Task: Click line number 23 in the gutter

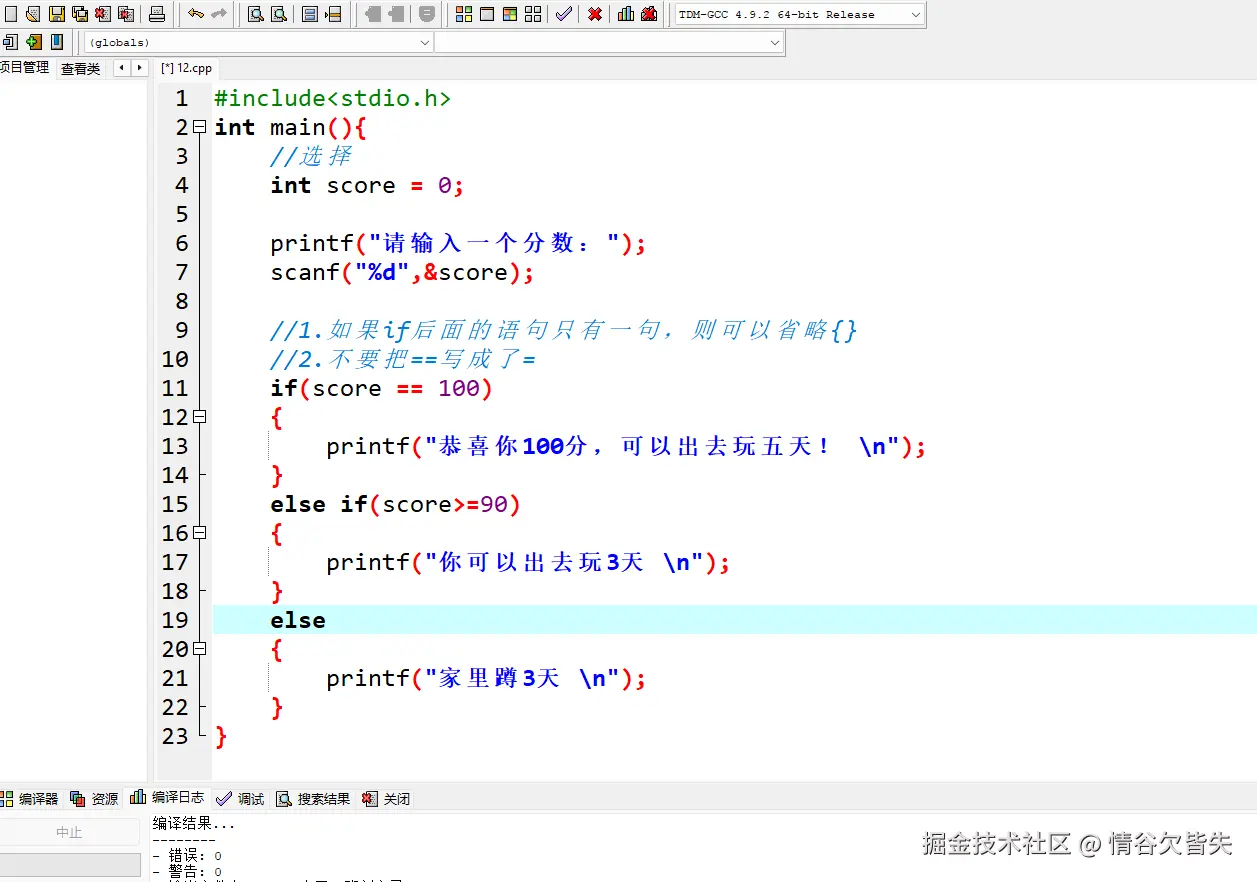Action: (x=175, y=736)
